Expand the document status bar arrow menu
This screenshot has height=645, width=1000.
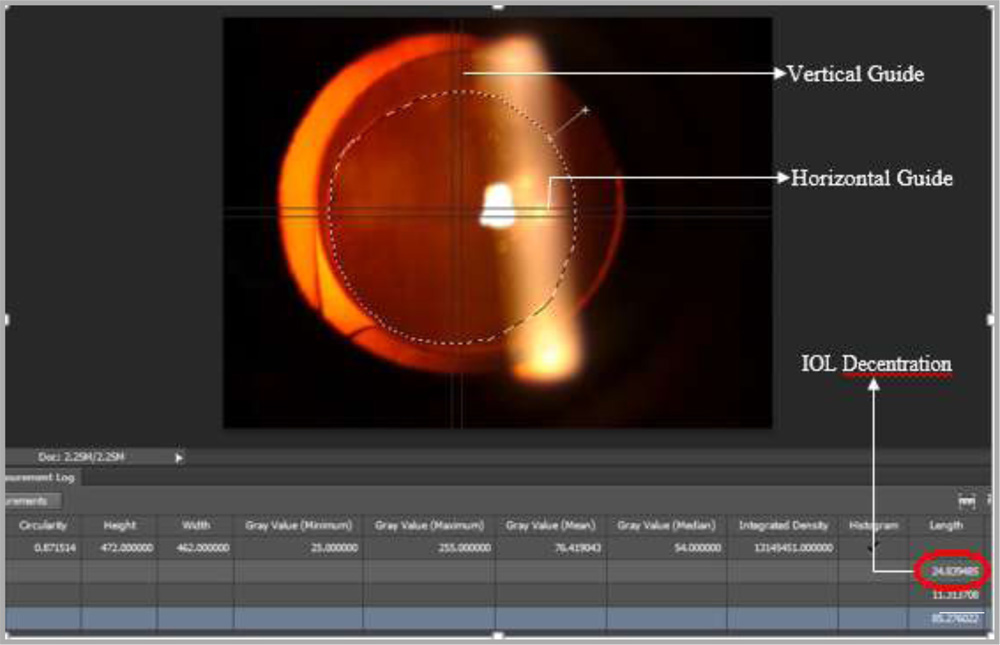179,457
